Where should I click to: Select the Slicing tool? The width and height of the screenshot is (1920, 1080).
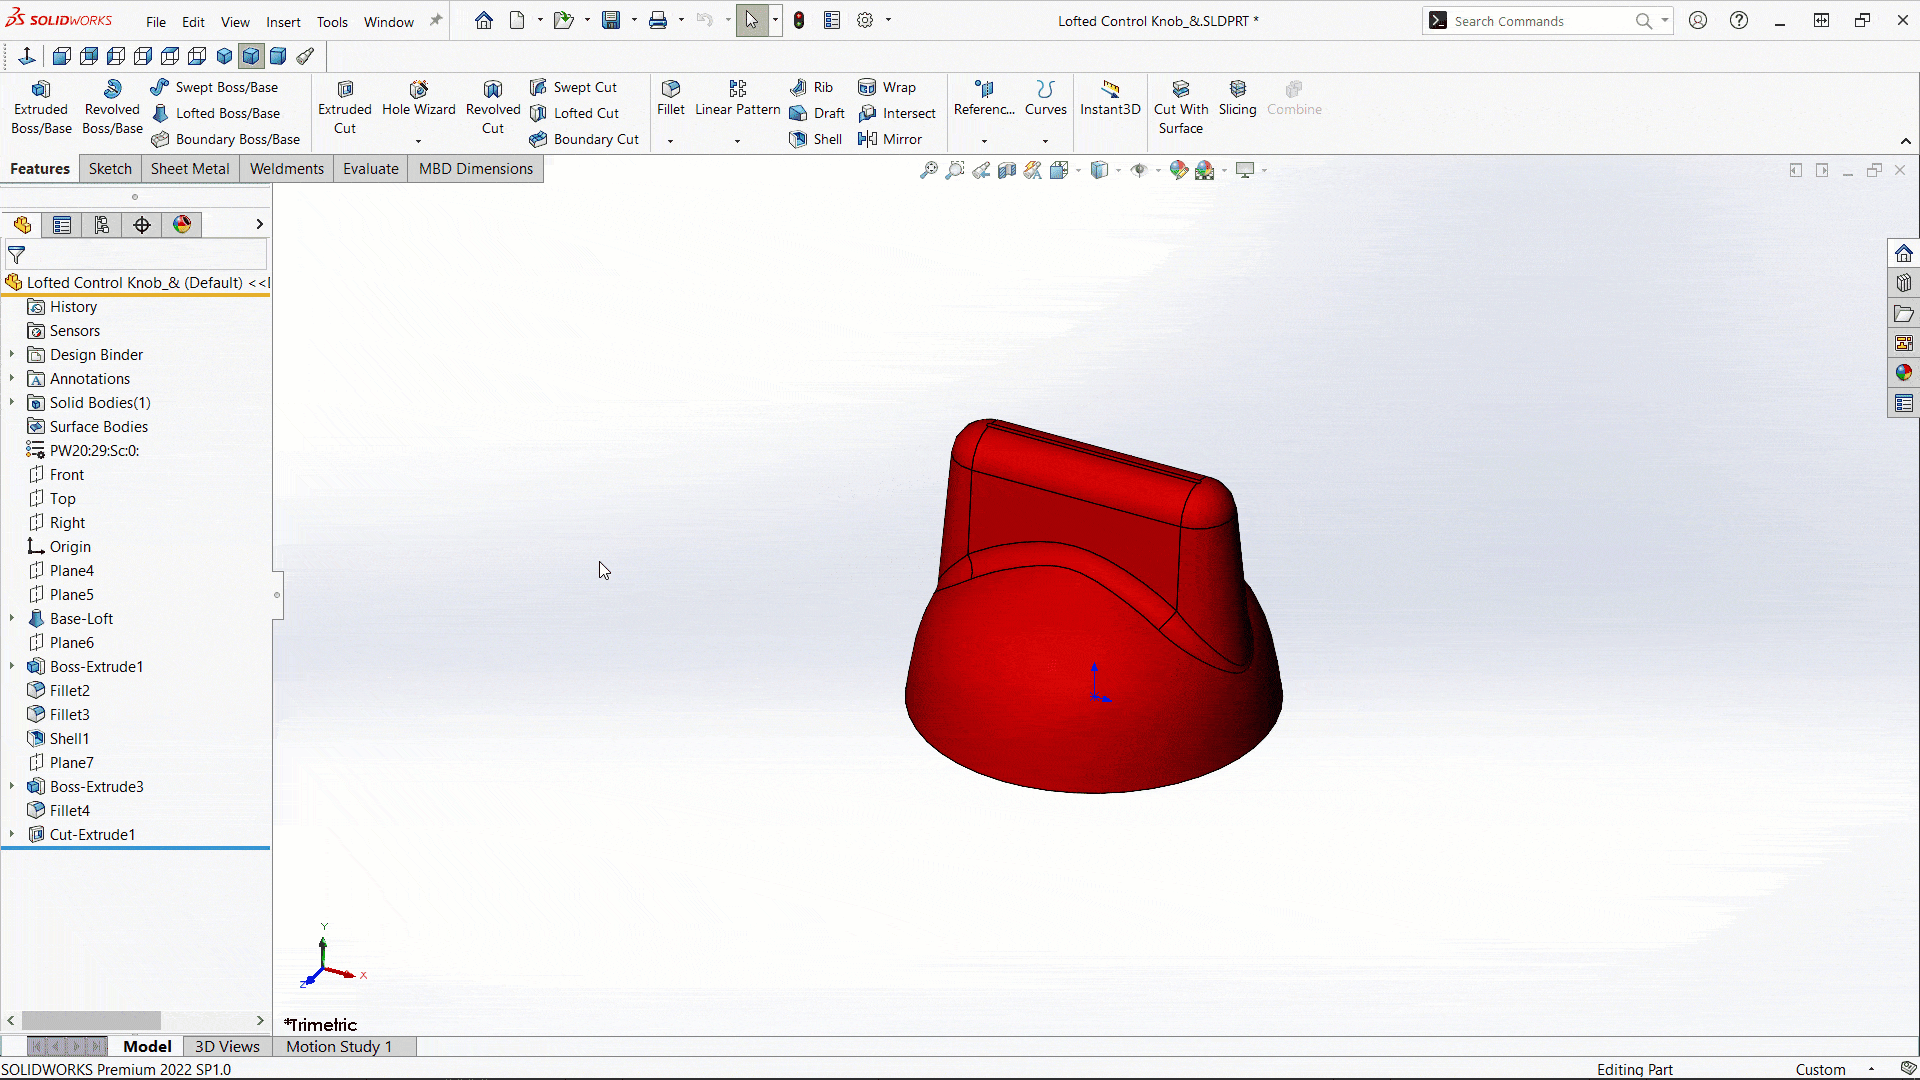1238,98
